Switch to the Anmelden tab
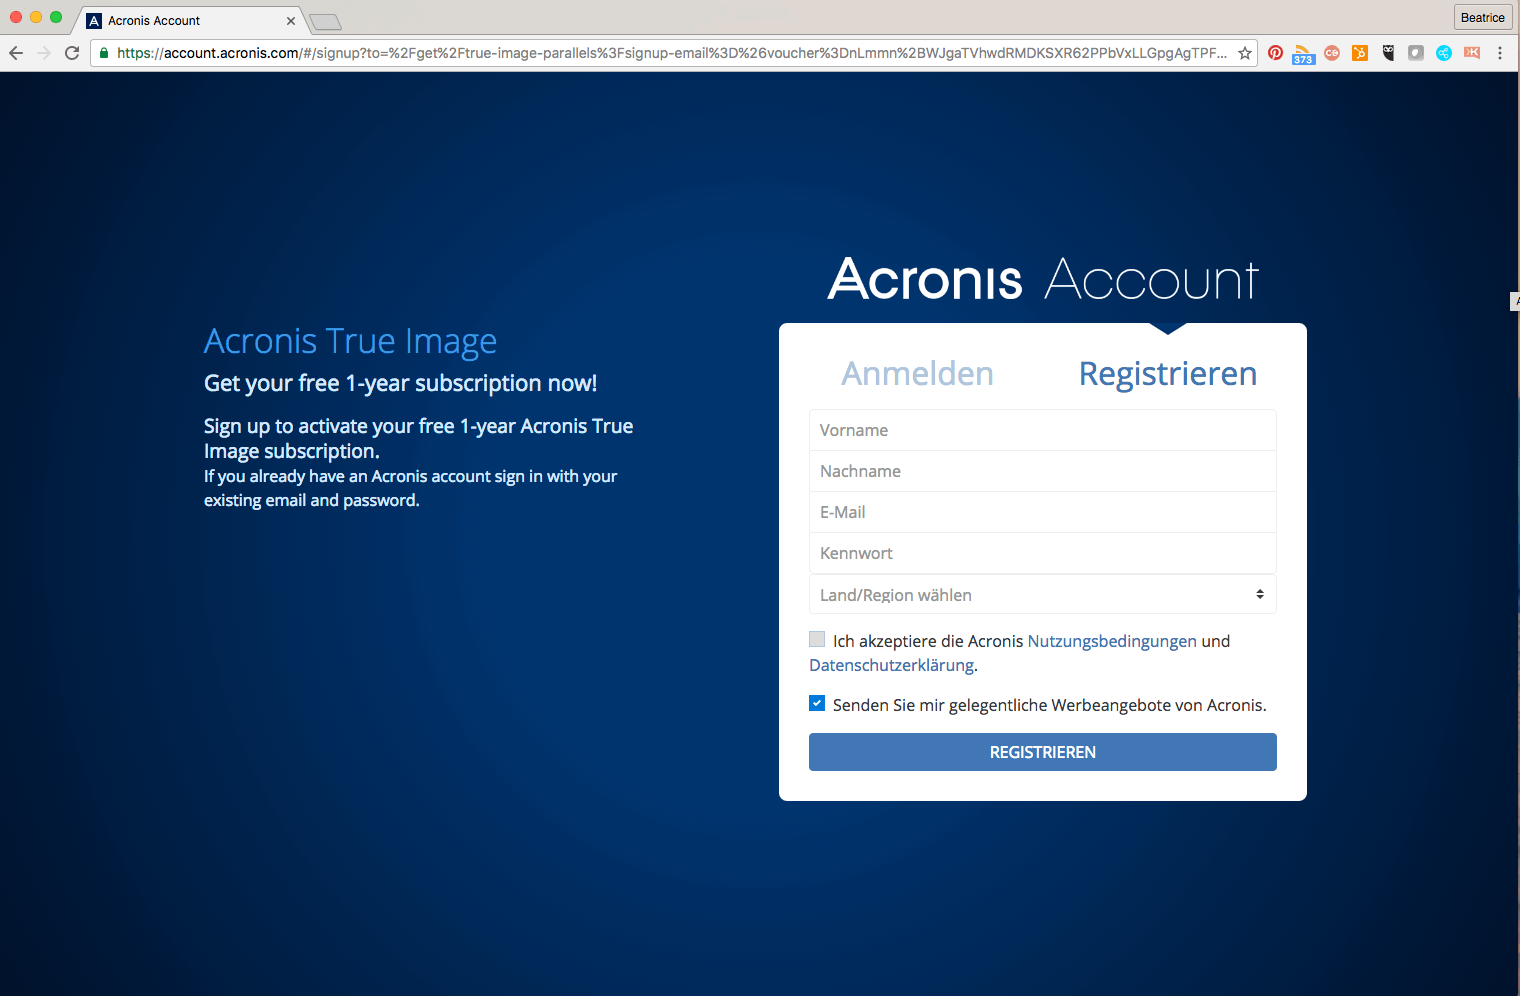 917,373
